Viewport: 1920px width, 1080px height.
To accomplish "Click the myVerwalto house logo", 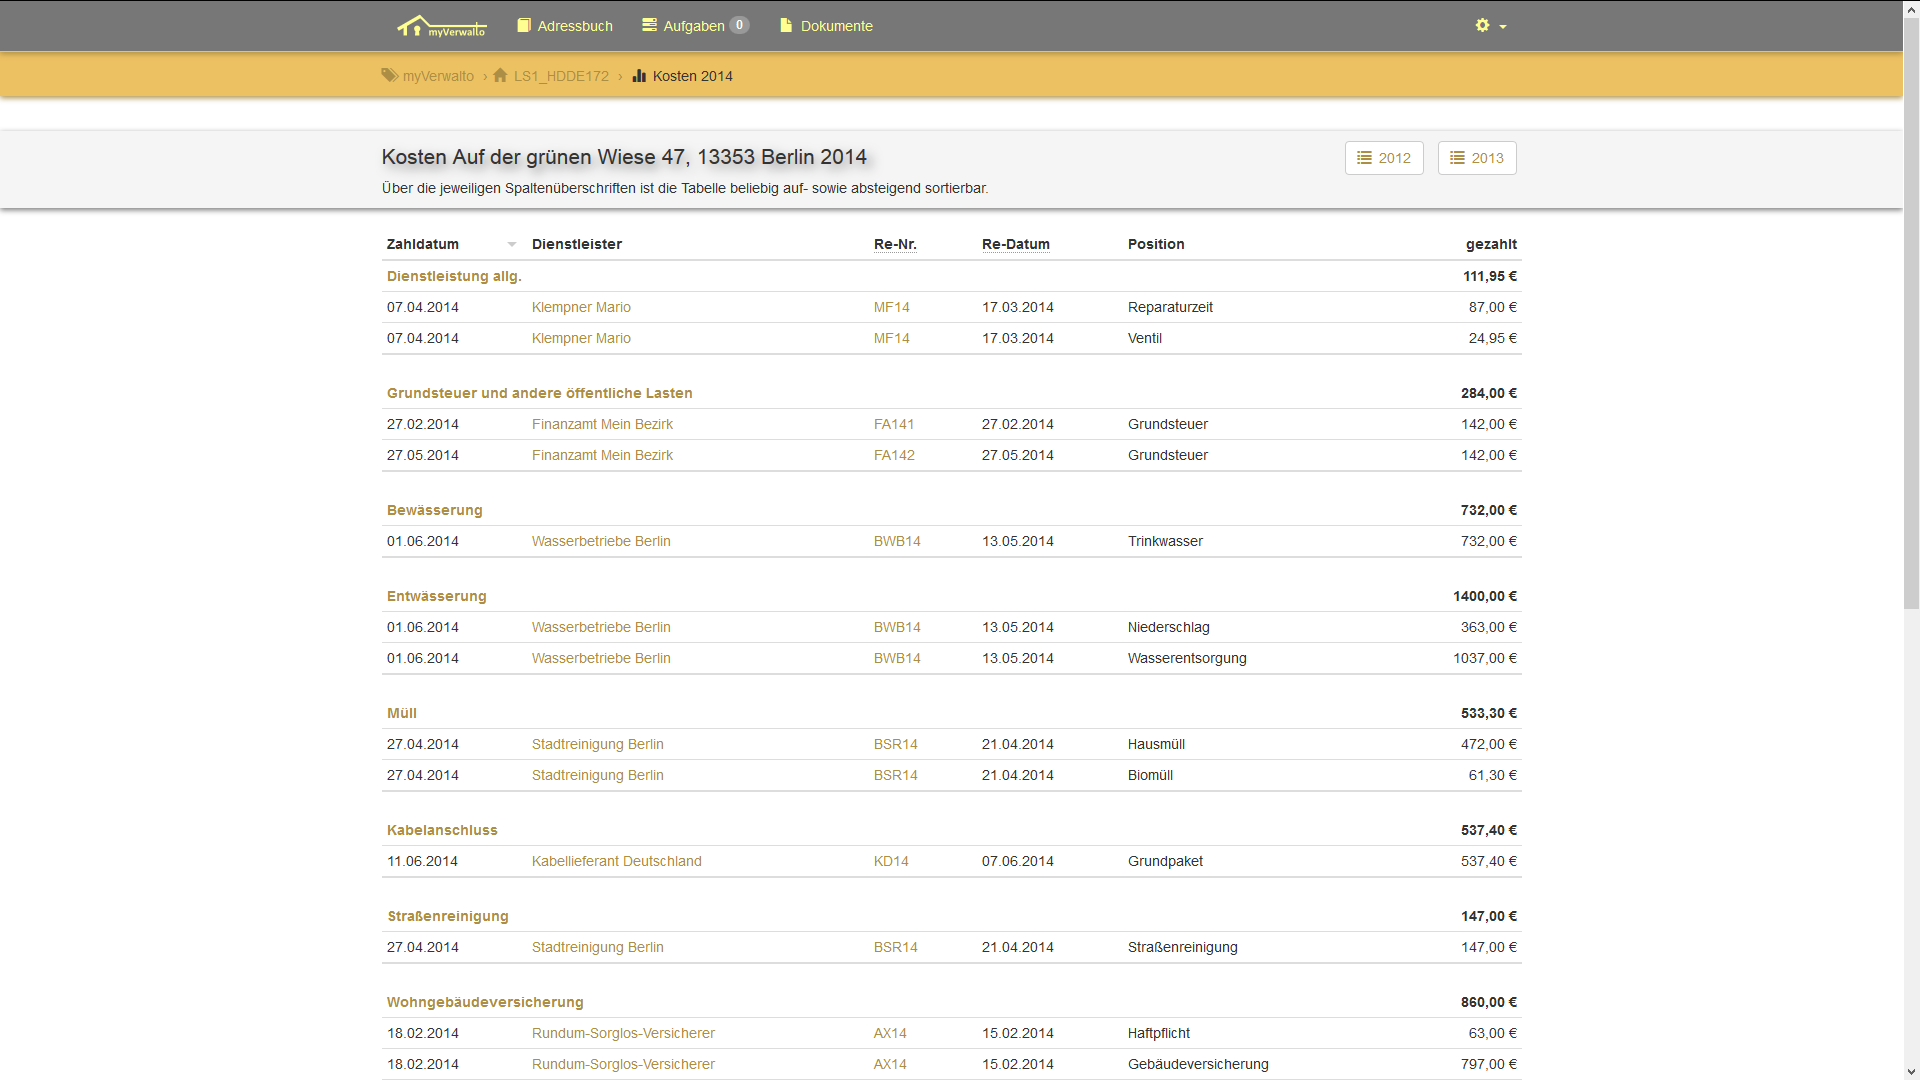I will pyautogui.click(x=441, y=26).
